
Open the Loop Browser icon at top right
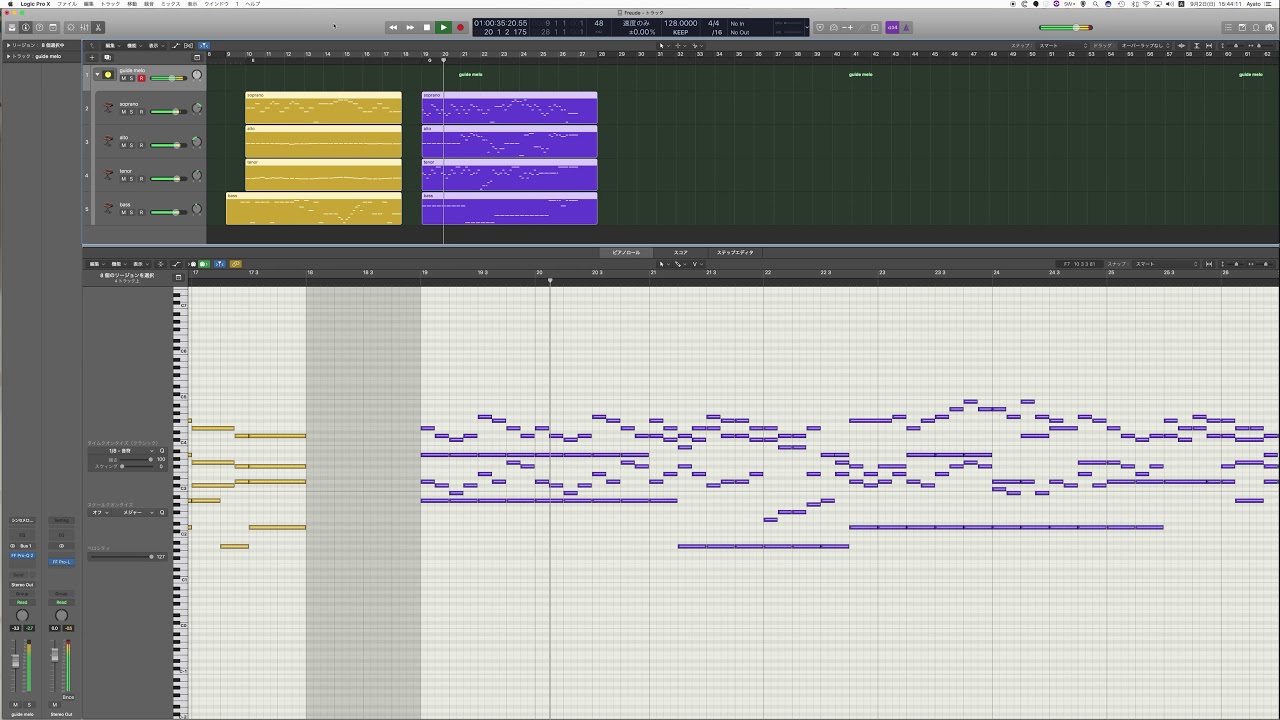[x=1256, y=27]
